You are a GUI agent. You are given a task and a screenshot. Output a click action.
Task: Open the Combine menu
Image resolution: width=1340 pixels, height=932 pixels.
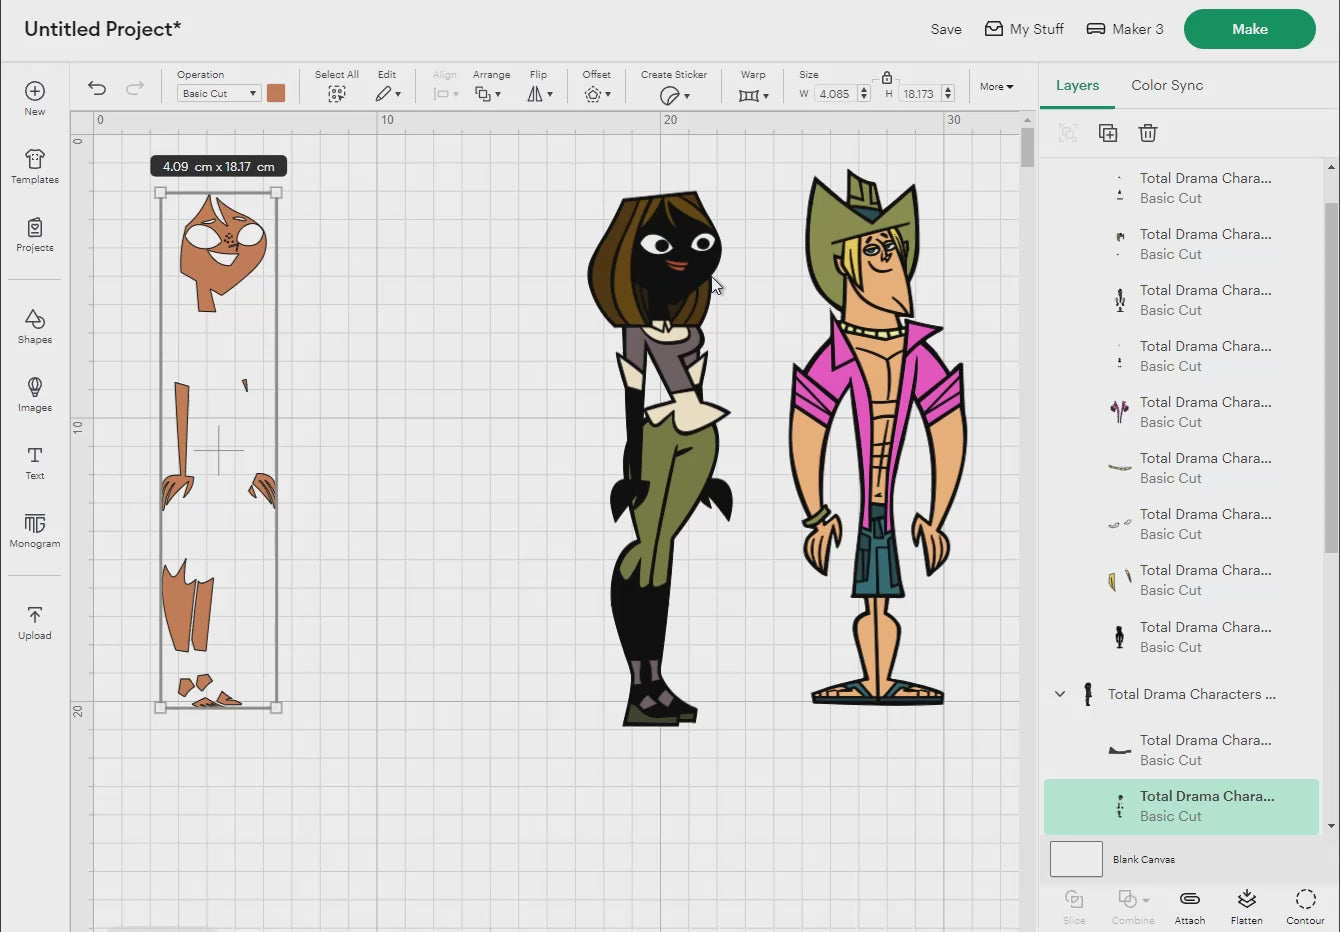(x=1133, y=906)
